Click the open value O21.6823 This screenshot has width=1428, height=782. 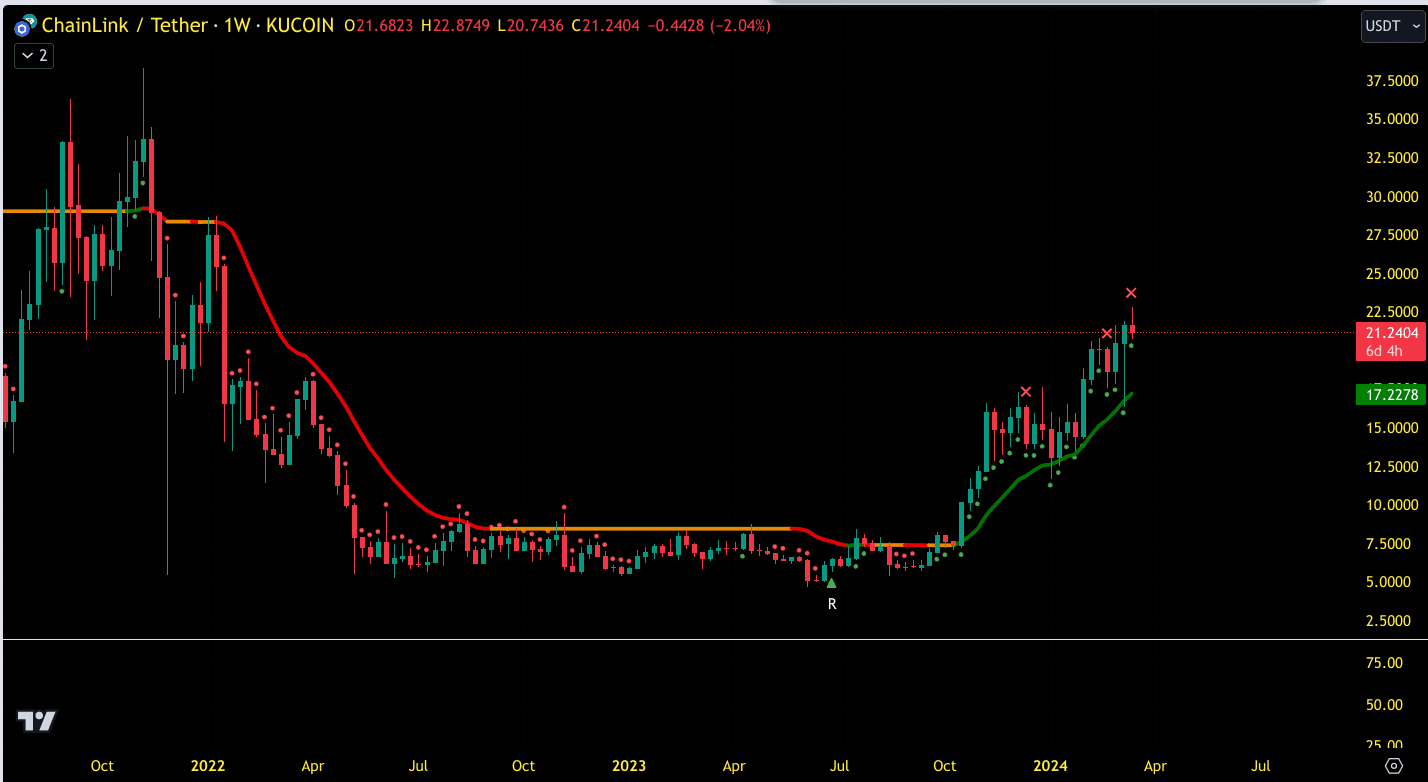pos(379,26)
